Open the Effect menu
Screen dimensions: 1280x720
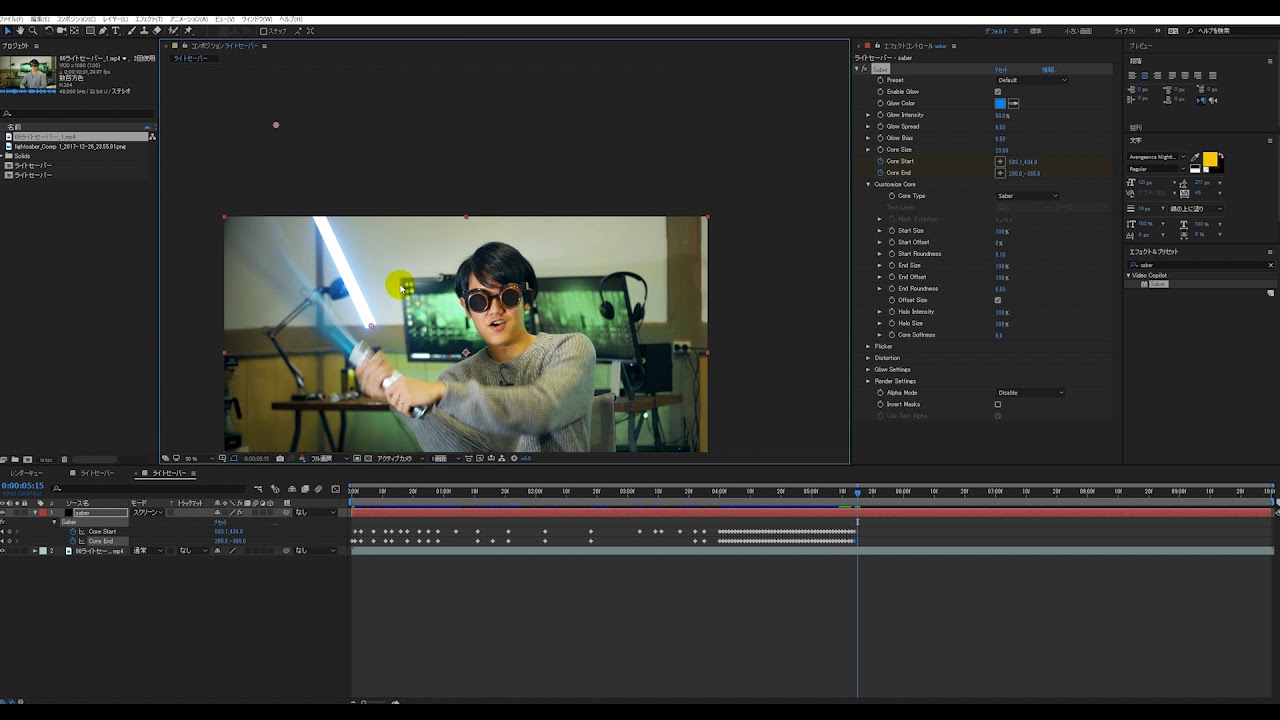click(148, 19)
